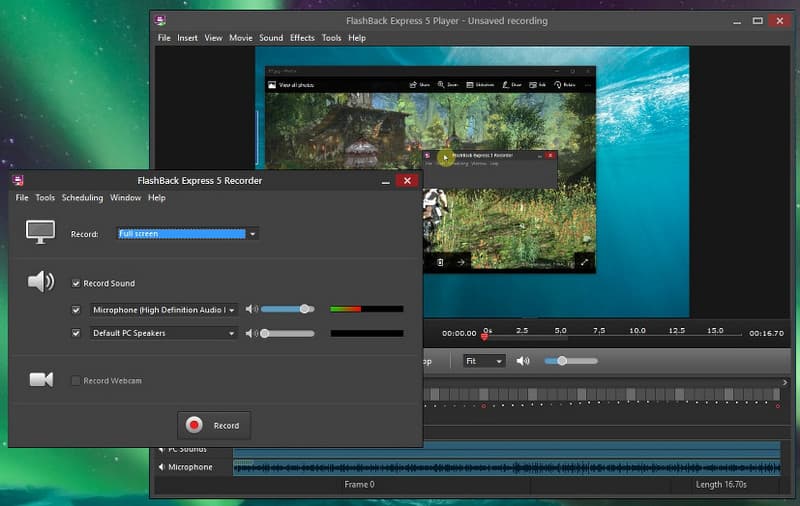
Task: Maximize the FlashBack Player window
Action: pos(758,21)
